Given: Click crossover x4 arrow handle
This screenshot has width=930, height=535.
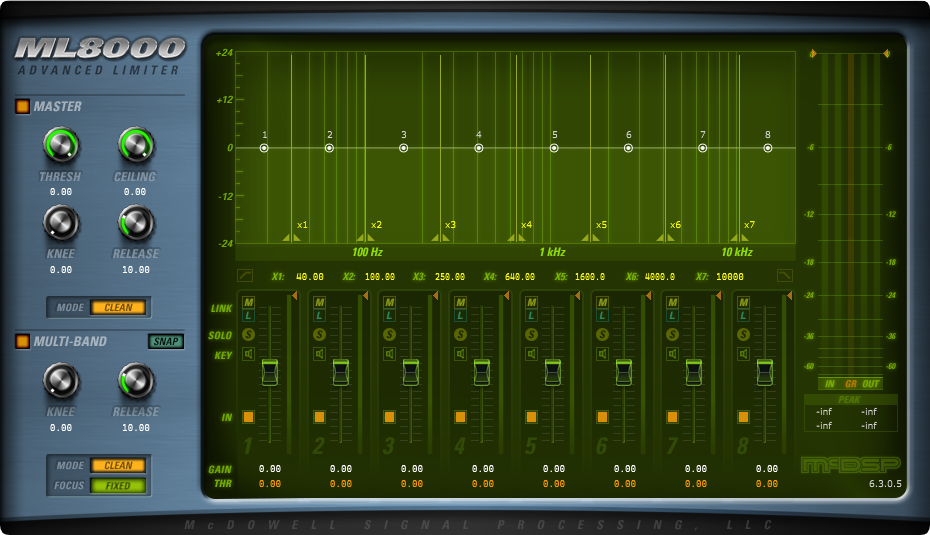Looking at the screenshot, I should point(516,238).
